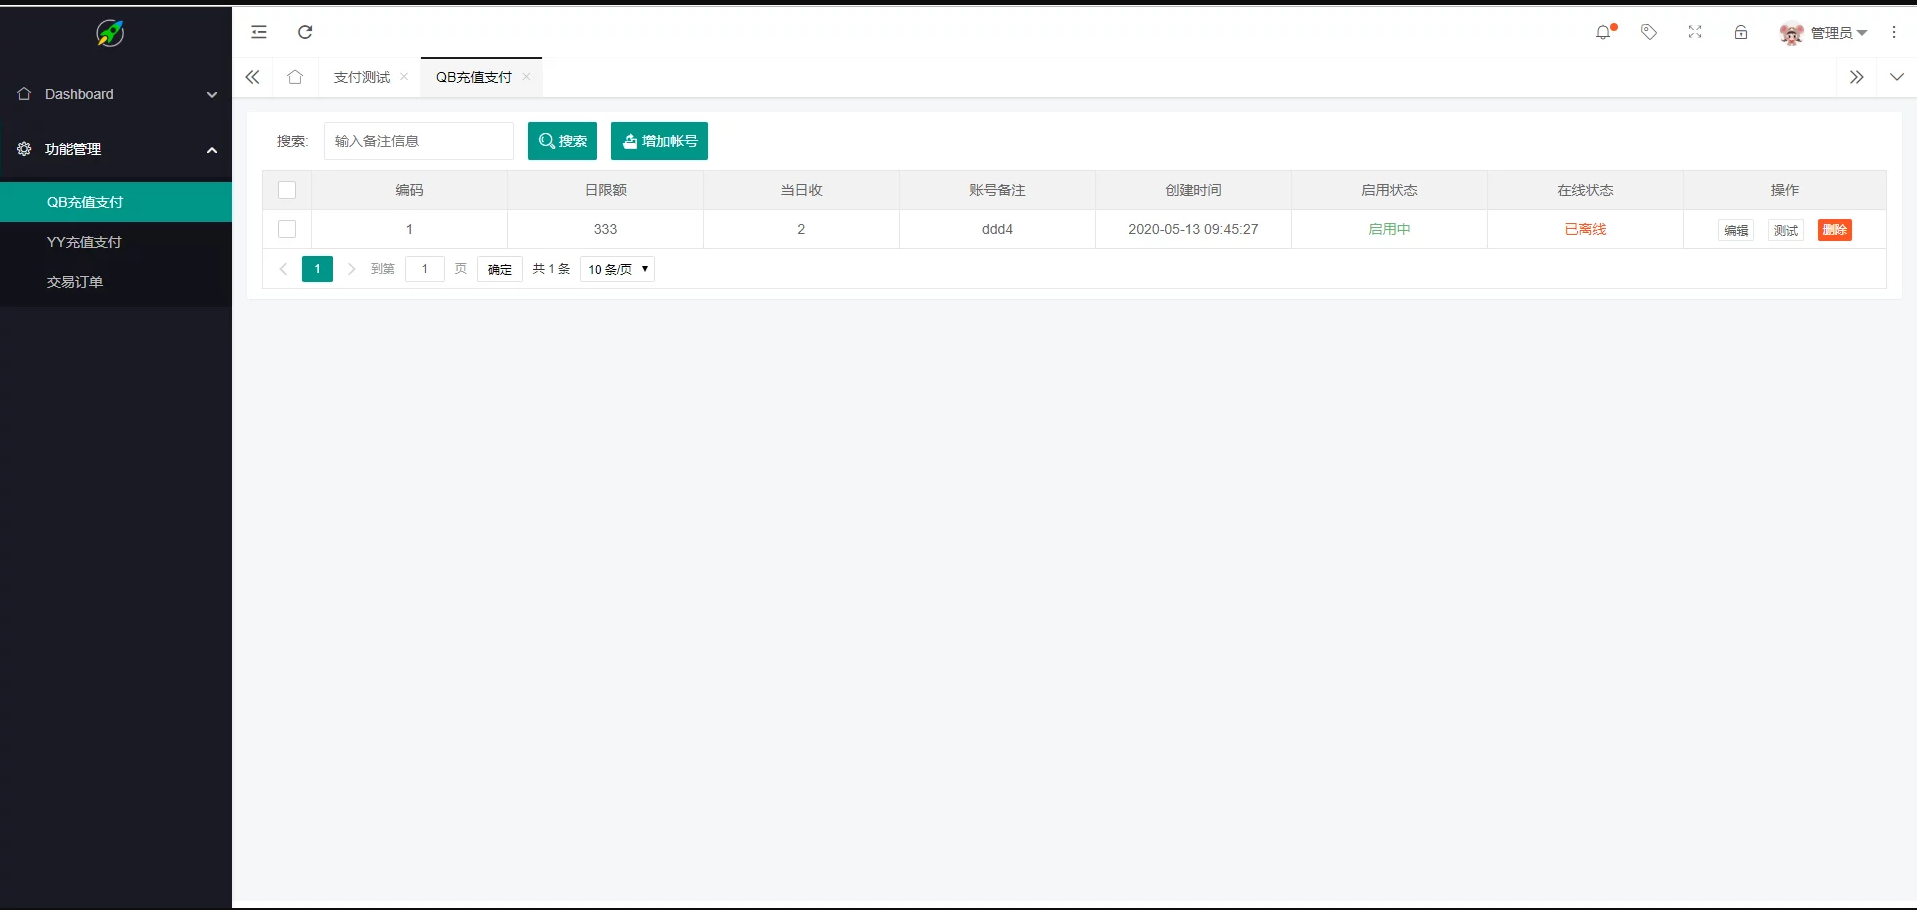Check the row with code 1
1917x910 pixels.
[287, 229]
